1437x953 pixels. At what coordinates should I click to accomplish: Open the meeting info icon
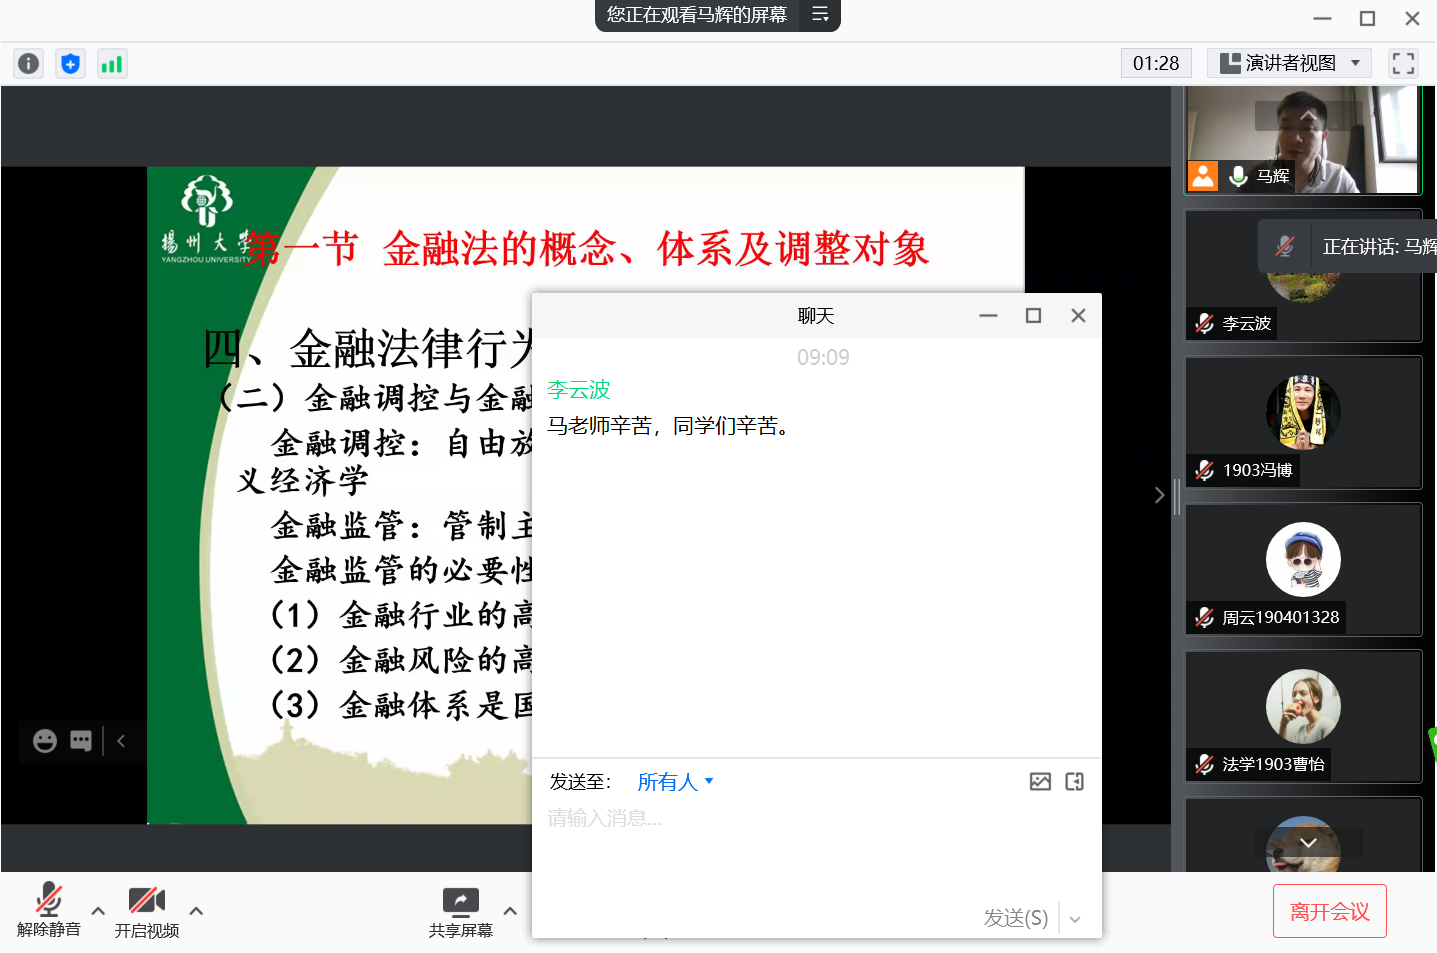tap(29, 64)
